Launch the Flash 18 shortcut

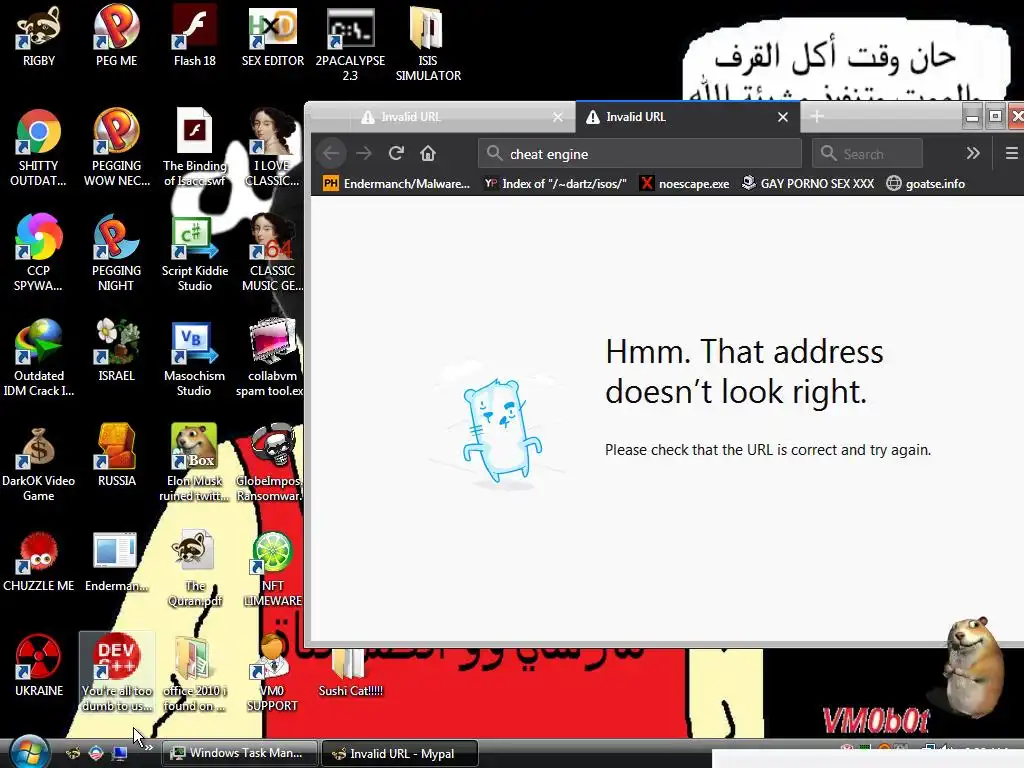tap(195, 37)
